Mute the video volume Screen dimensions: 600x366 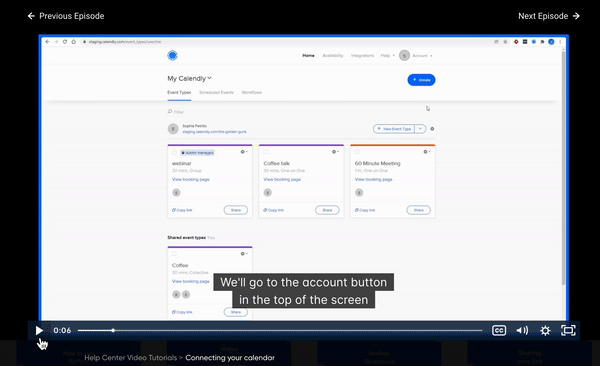pos(522,330)
